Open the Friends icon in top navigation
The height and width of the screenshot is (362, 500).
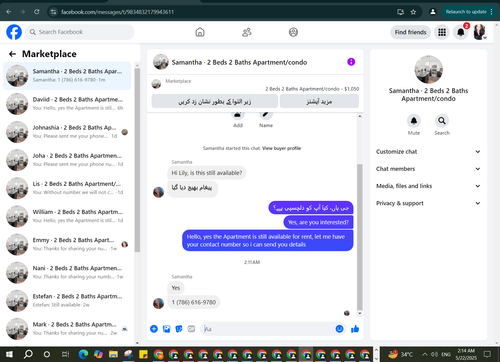pos(247,32)
